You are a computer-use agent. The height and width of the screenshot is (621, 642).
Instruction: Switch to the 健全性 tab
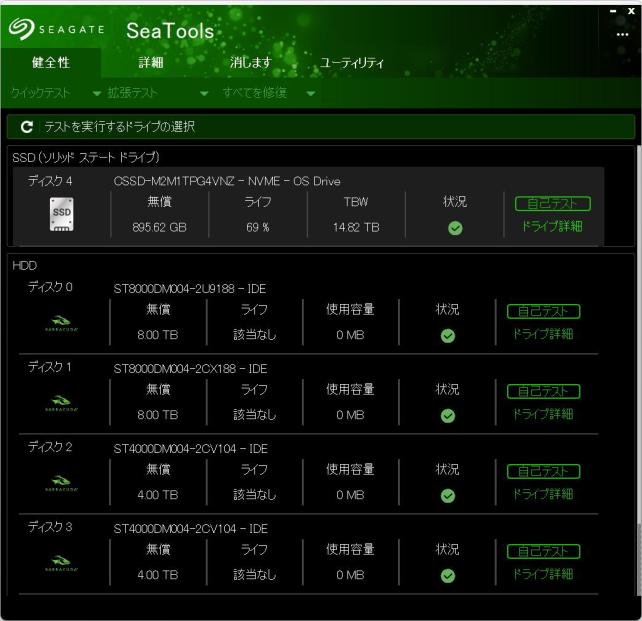point(51,63)
